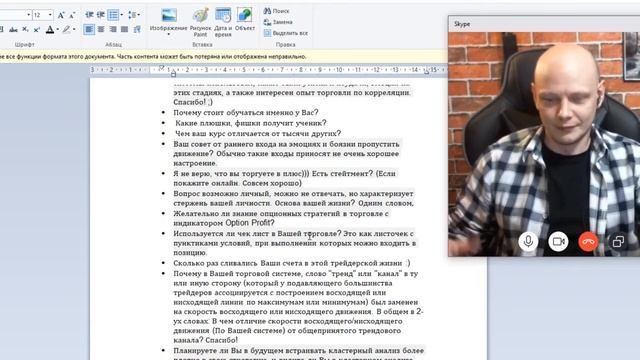Center align the text

pyautogui.click(x=101, y=29)
